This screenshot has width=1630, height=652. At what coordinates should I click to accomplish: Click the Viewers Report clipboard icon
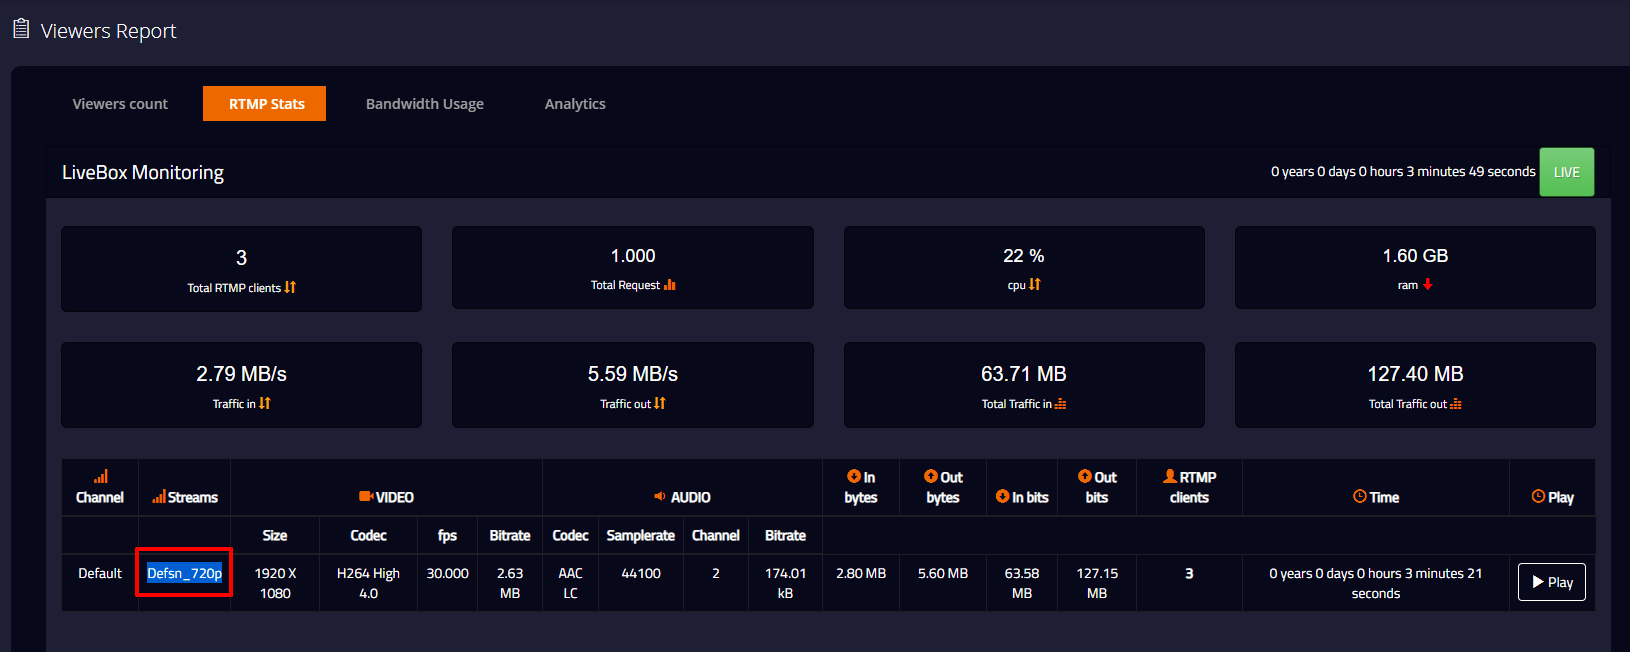click(21, 28)
